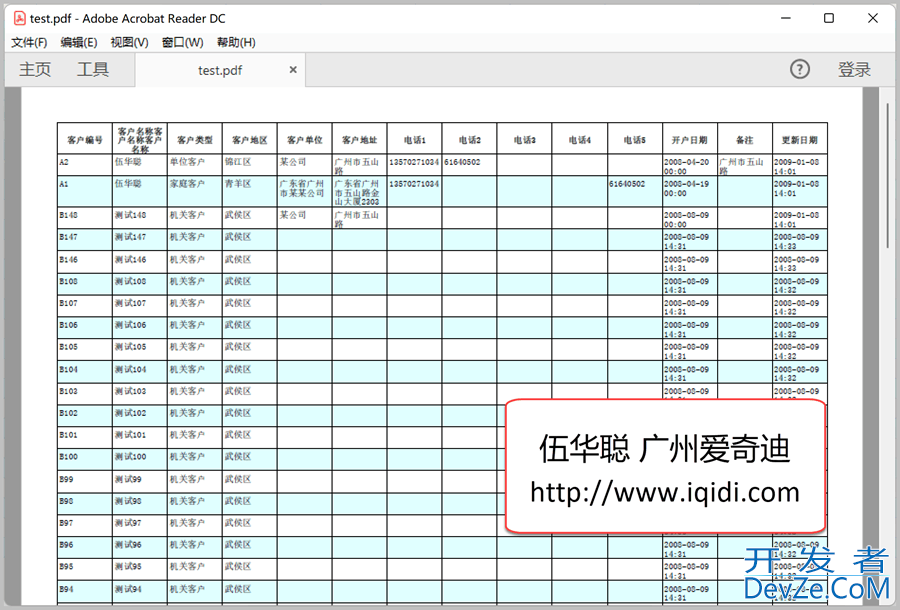900x610 pixels.
Task: Open the 帮助(H) menu
Action: pos(236,42)
